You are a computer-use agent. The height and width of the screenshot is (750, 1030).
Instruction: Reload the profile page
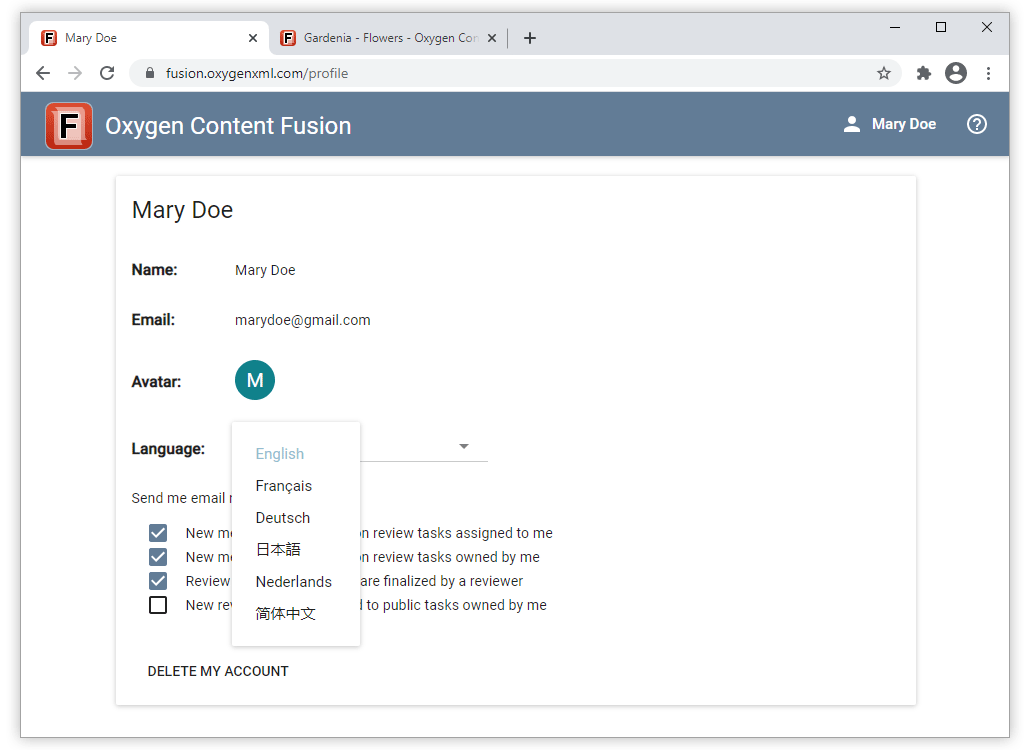107,73
